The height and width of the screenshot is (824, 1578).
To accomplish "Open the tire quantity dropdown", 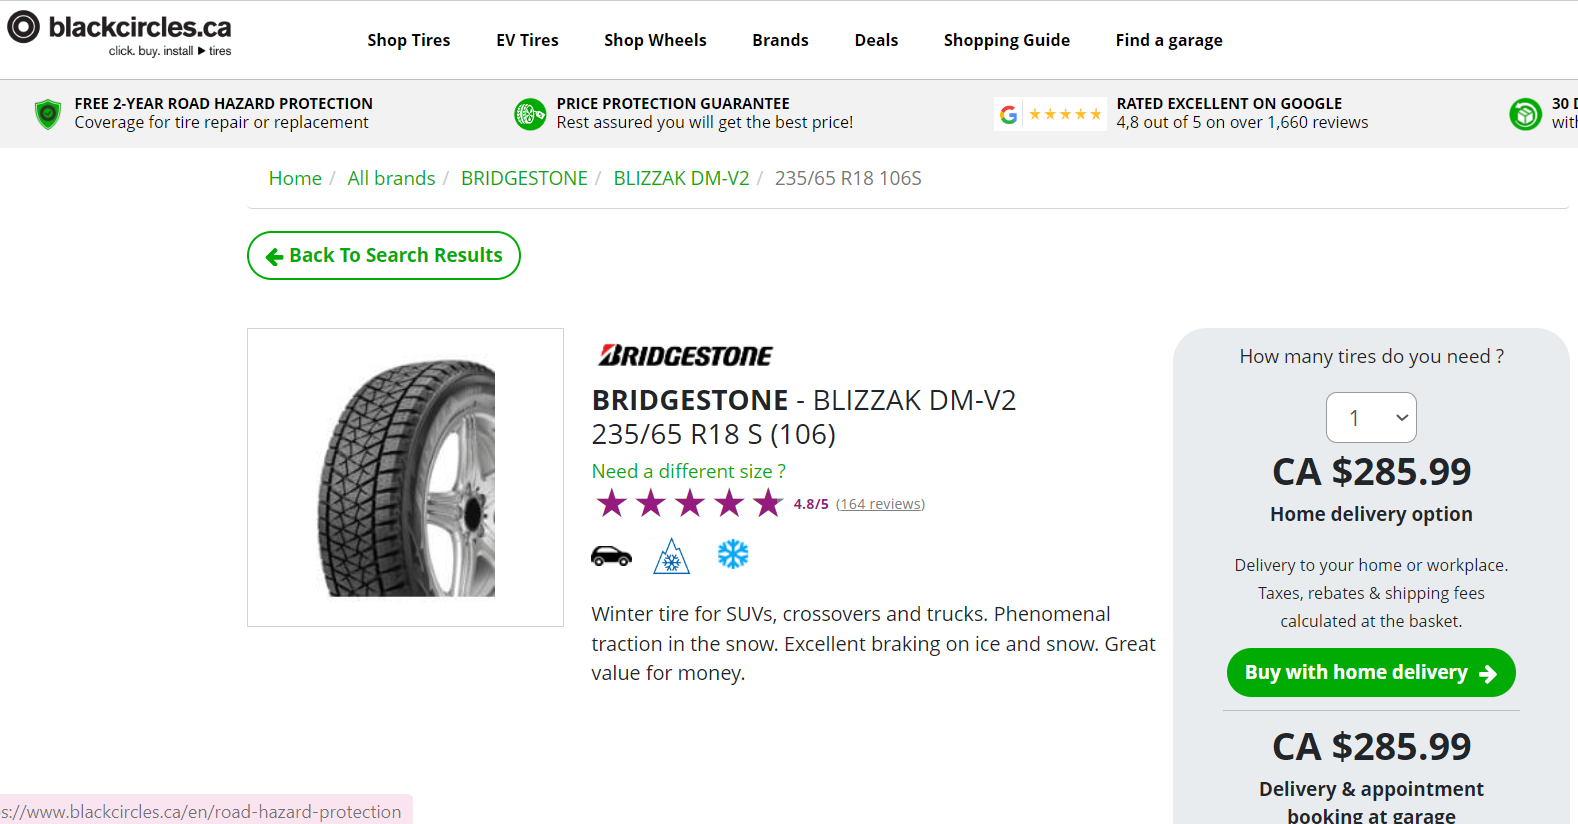I will coord(1371,418).
